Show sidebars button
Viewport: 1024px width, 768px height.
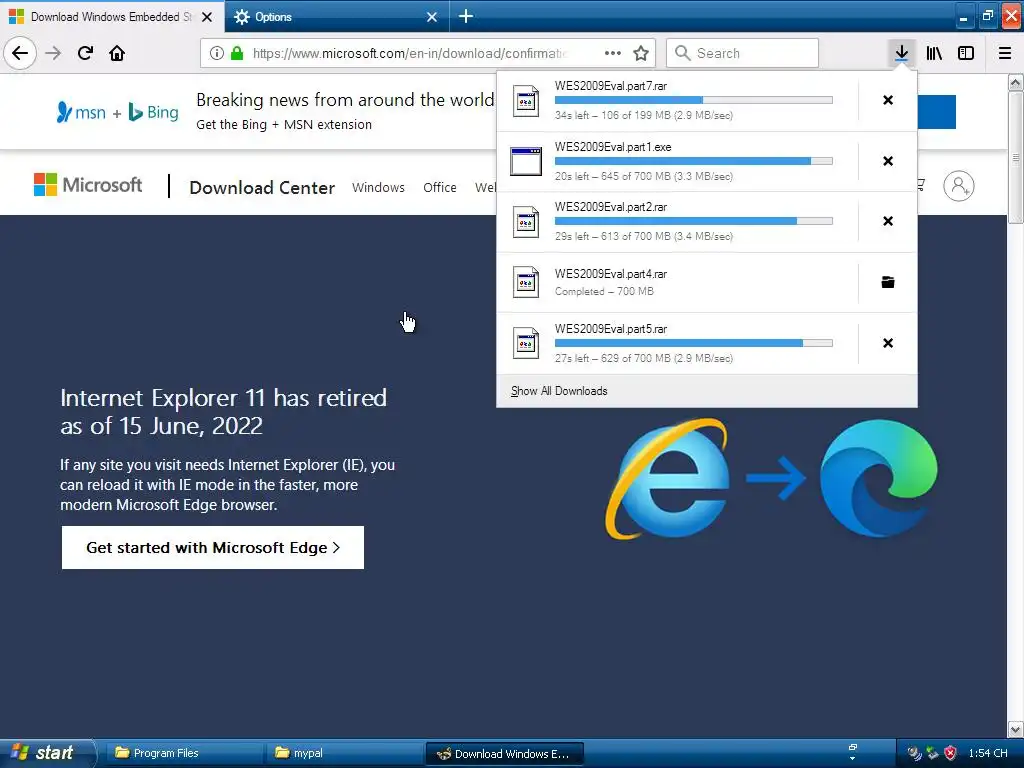[966, 53]
